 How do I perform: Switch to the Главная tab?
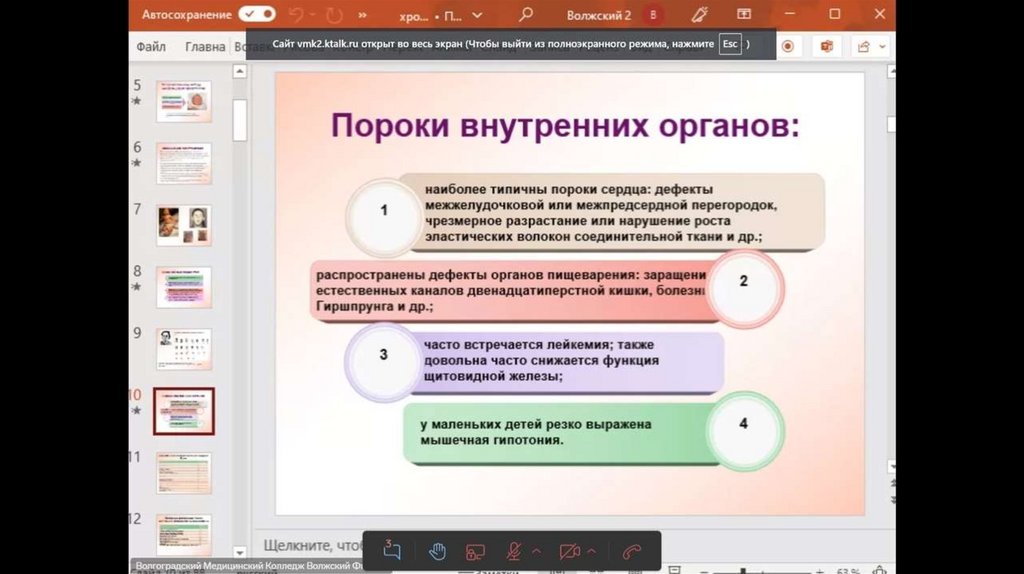pos(205,46)
